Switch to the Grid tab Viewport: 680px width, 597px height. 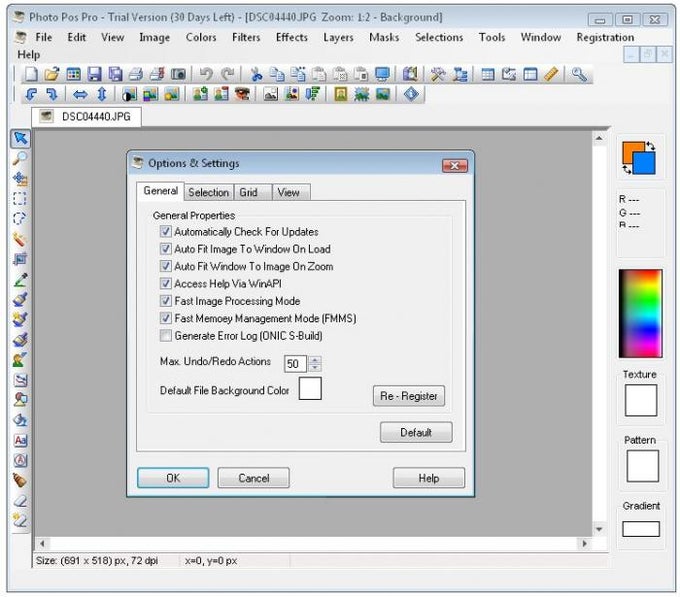pos(253,192)
